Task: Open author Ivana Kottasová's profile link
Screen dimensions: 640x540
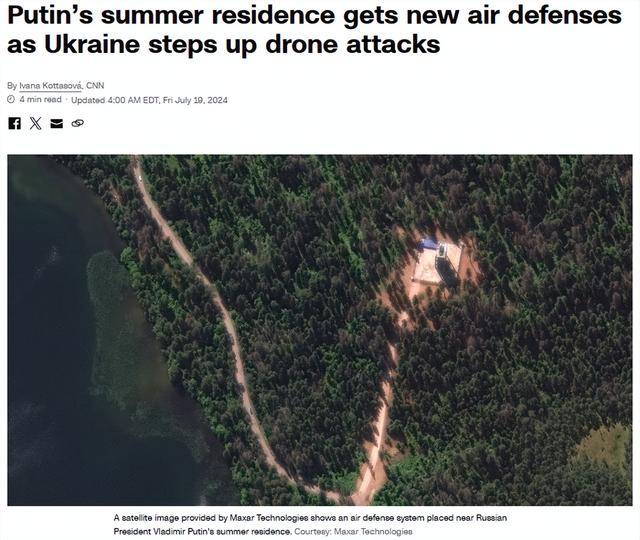Action: (x=51, y=86)
